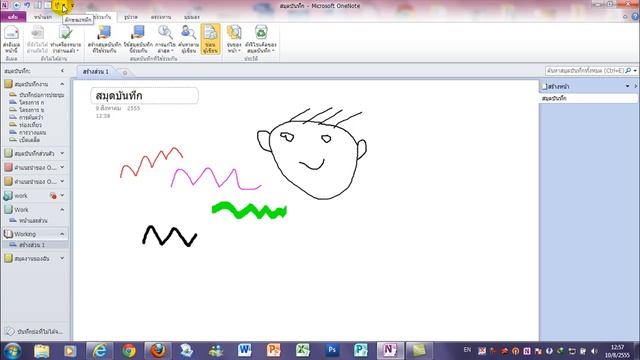Open the Review ribbon tab
The height and width of the screenshot is (360, 640).
[160, 17]
